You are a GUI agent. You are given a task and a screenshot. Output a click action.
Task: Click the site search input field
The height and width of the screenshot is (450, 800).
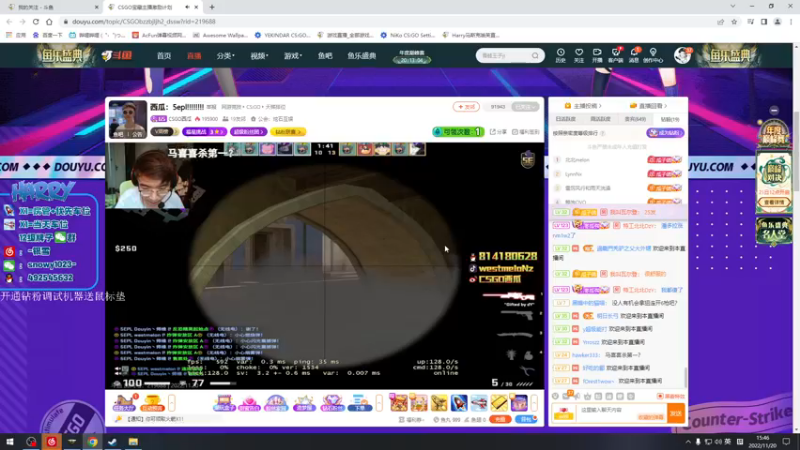point(504,56)
